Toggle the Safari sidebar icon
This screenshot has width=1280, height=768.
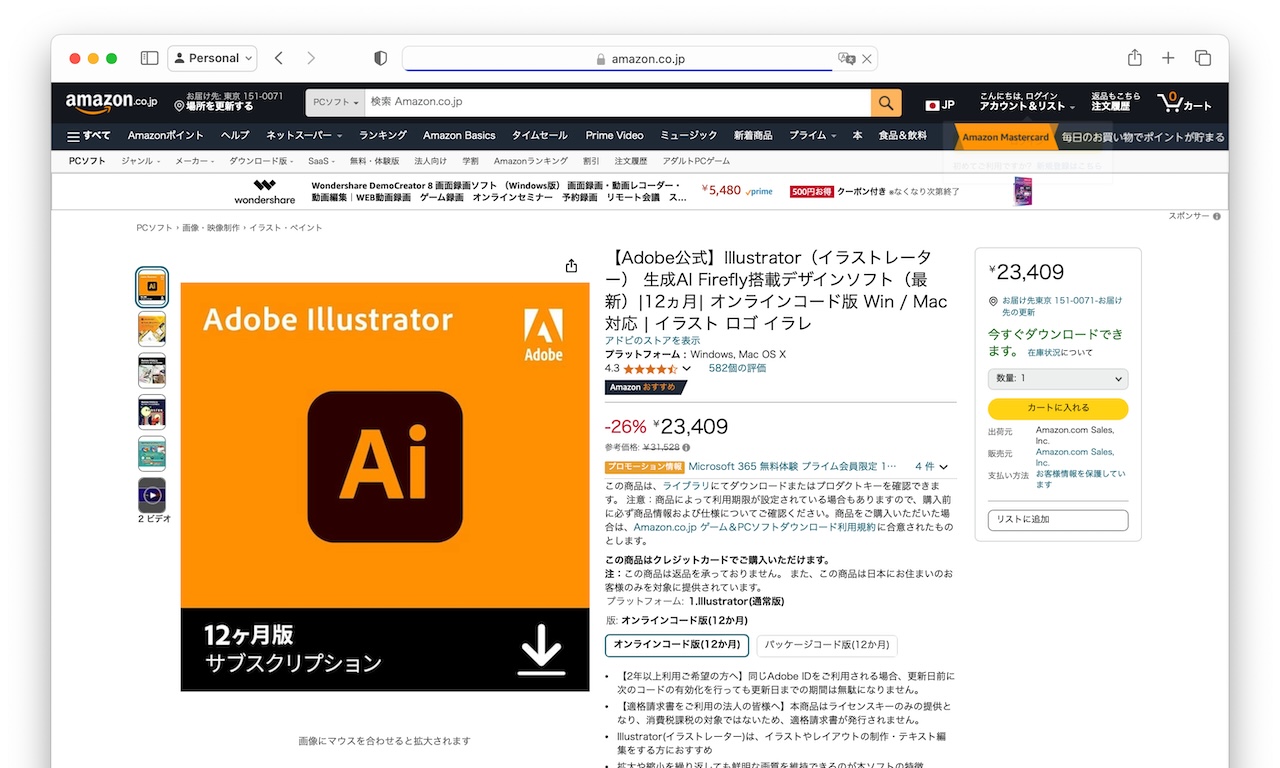(x=149, y=58)
